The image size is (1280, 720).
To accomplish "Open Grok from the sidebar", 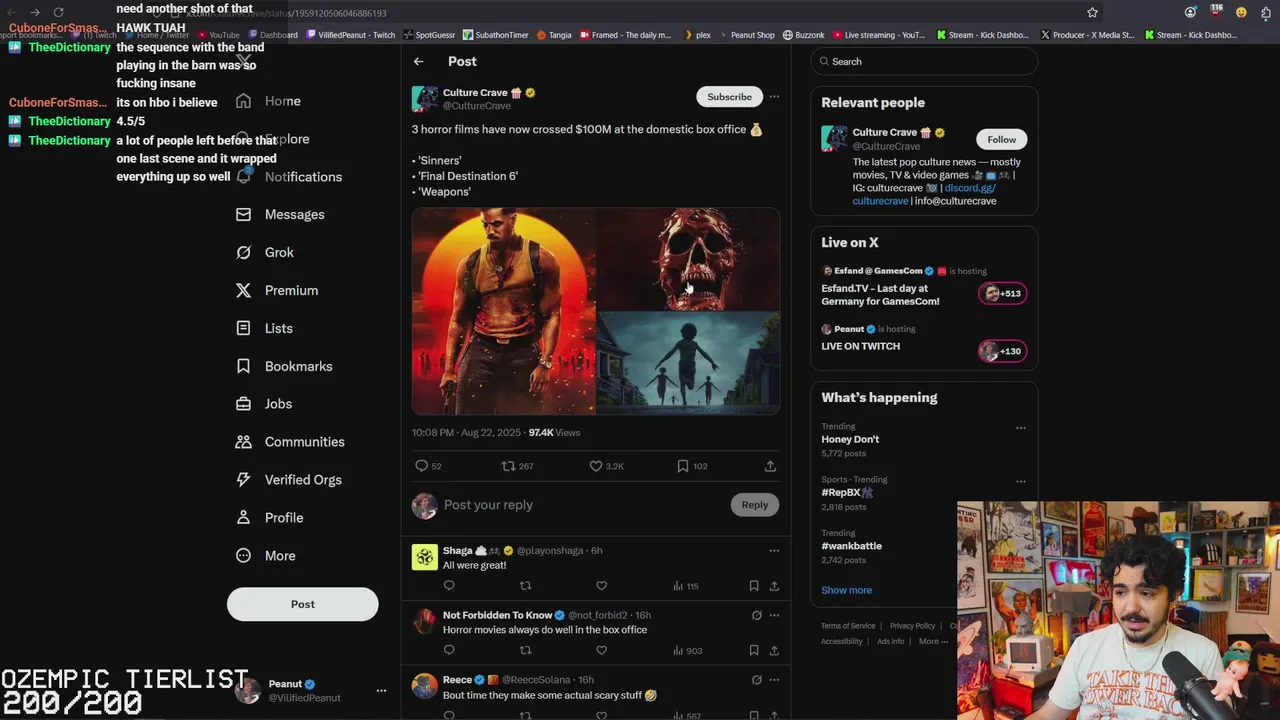I will 265,253.
